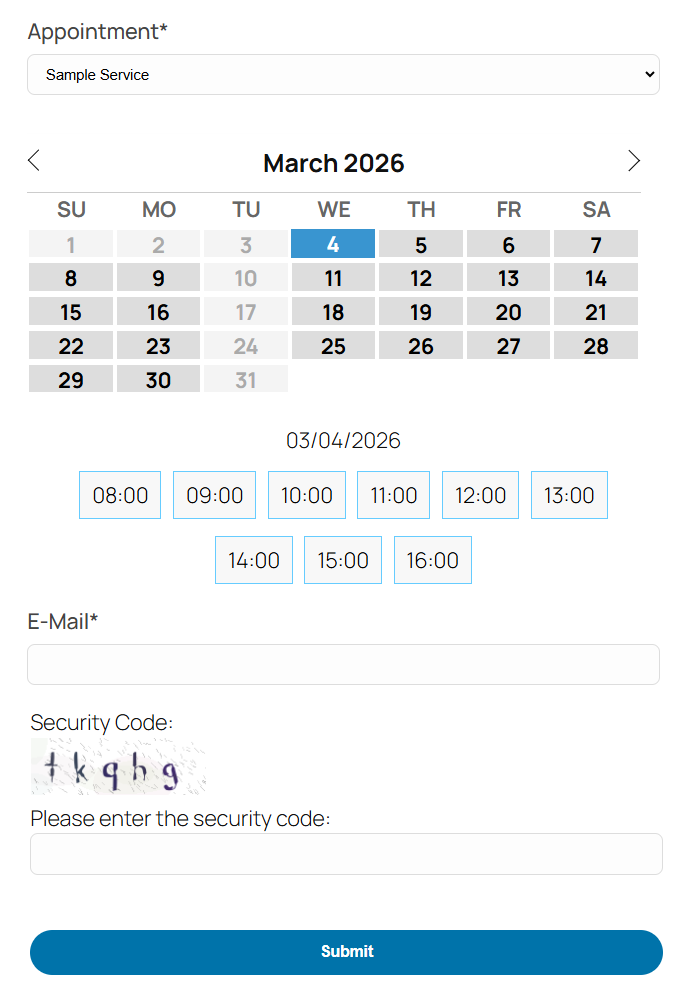
Task: Select March 4 on calendar
Action: pyautogui.click(x=333, y=245)
